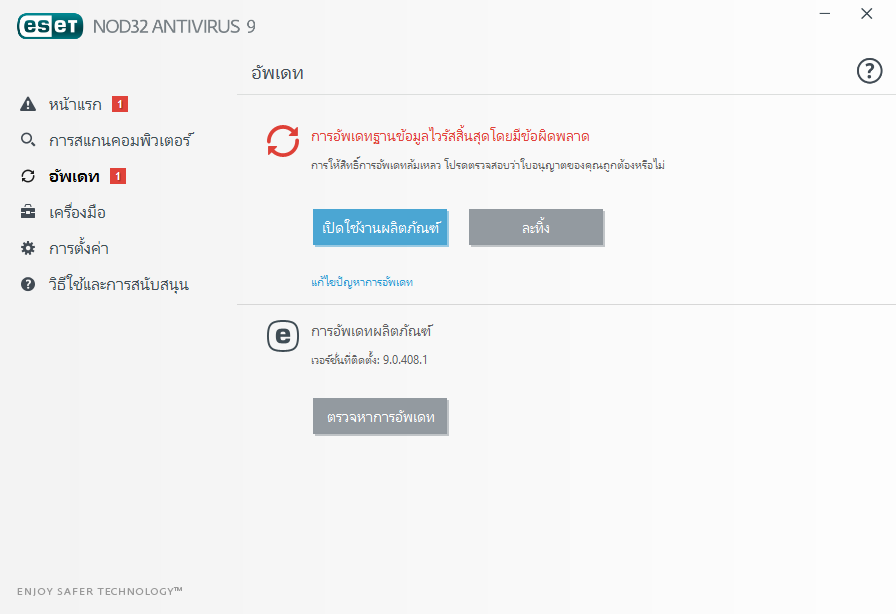Viewport: 896px width, 614px height.
Task: Click the red update error heading text
Action: (x=450, y=136)
